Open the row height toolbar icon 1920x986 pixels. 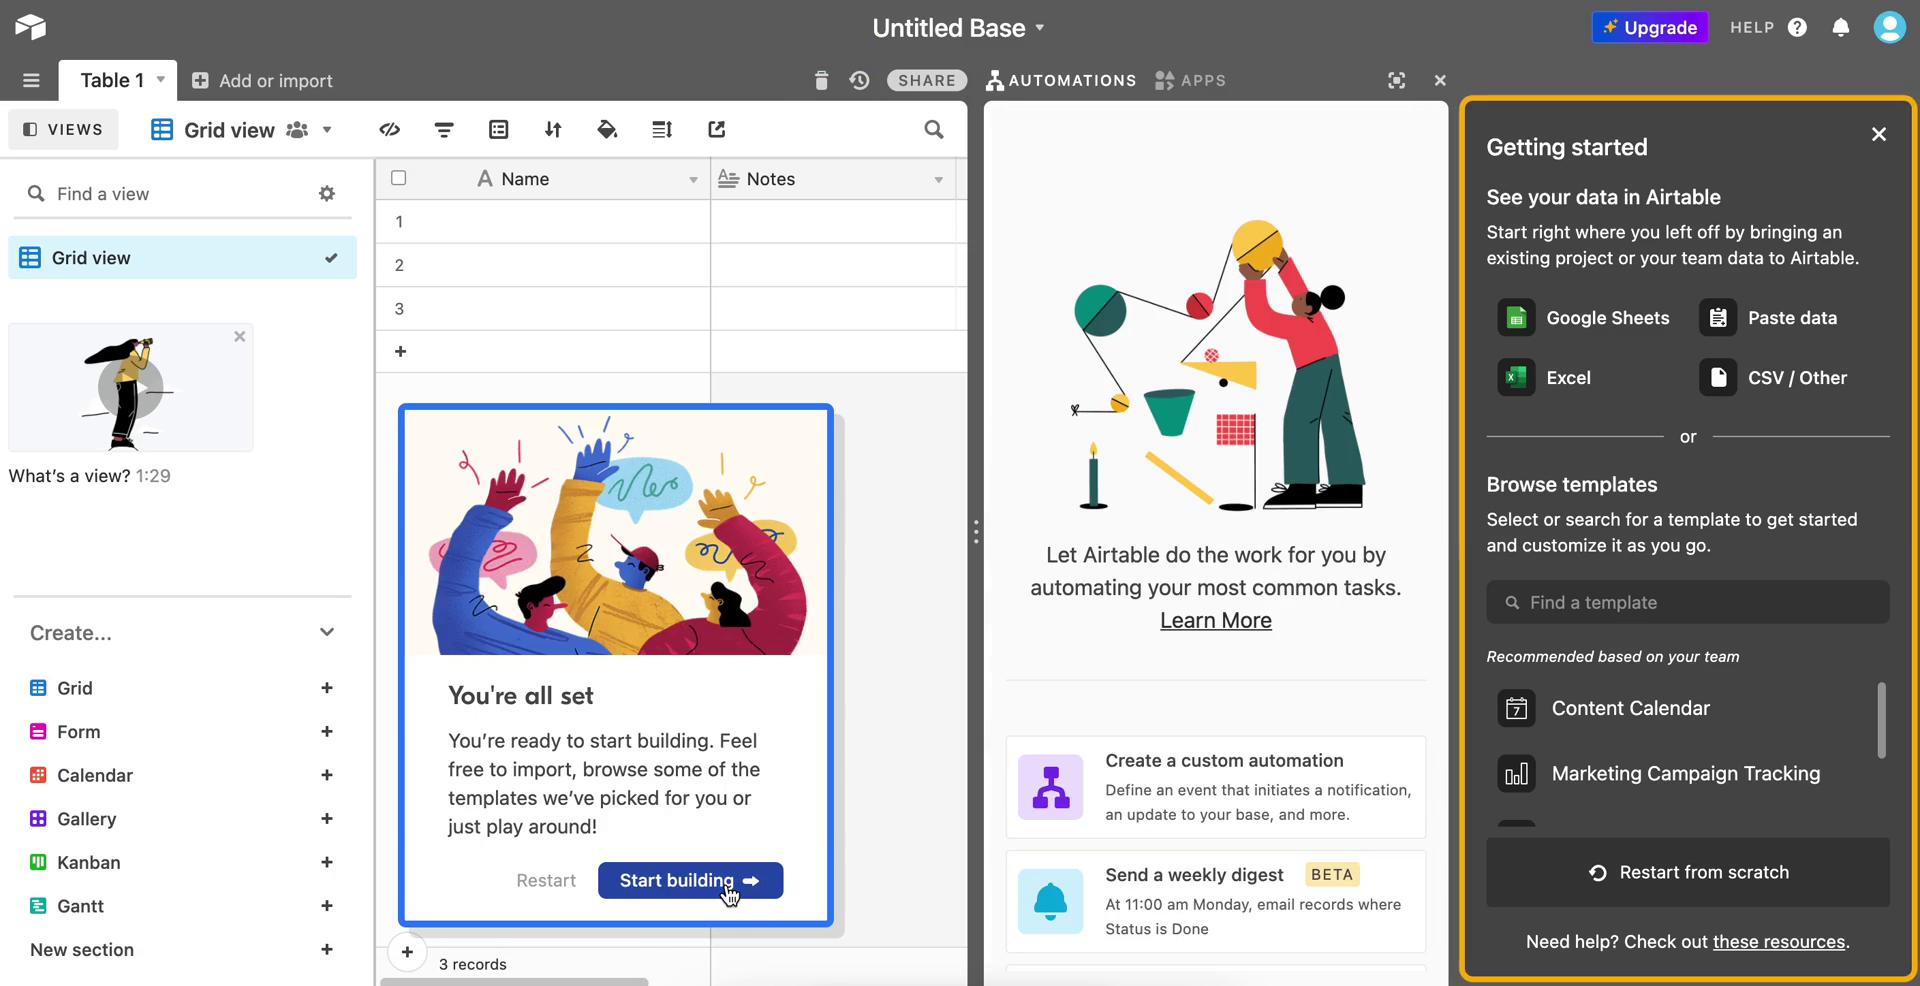(x=662, y=129)
